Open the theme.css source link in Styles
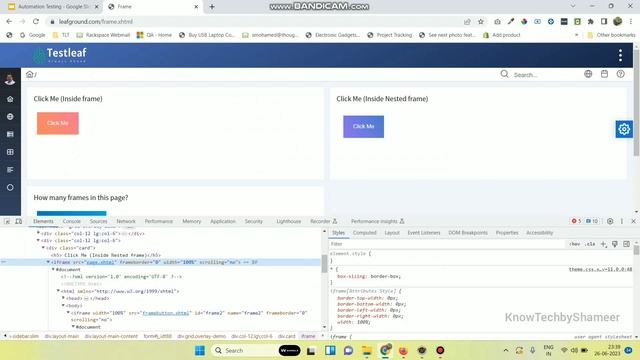 point(600,269)
